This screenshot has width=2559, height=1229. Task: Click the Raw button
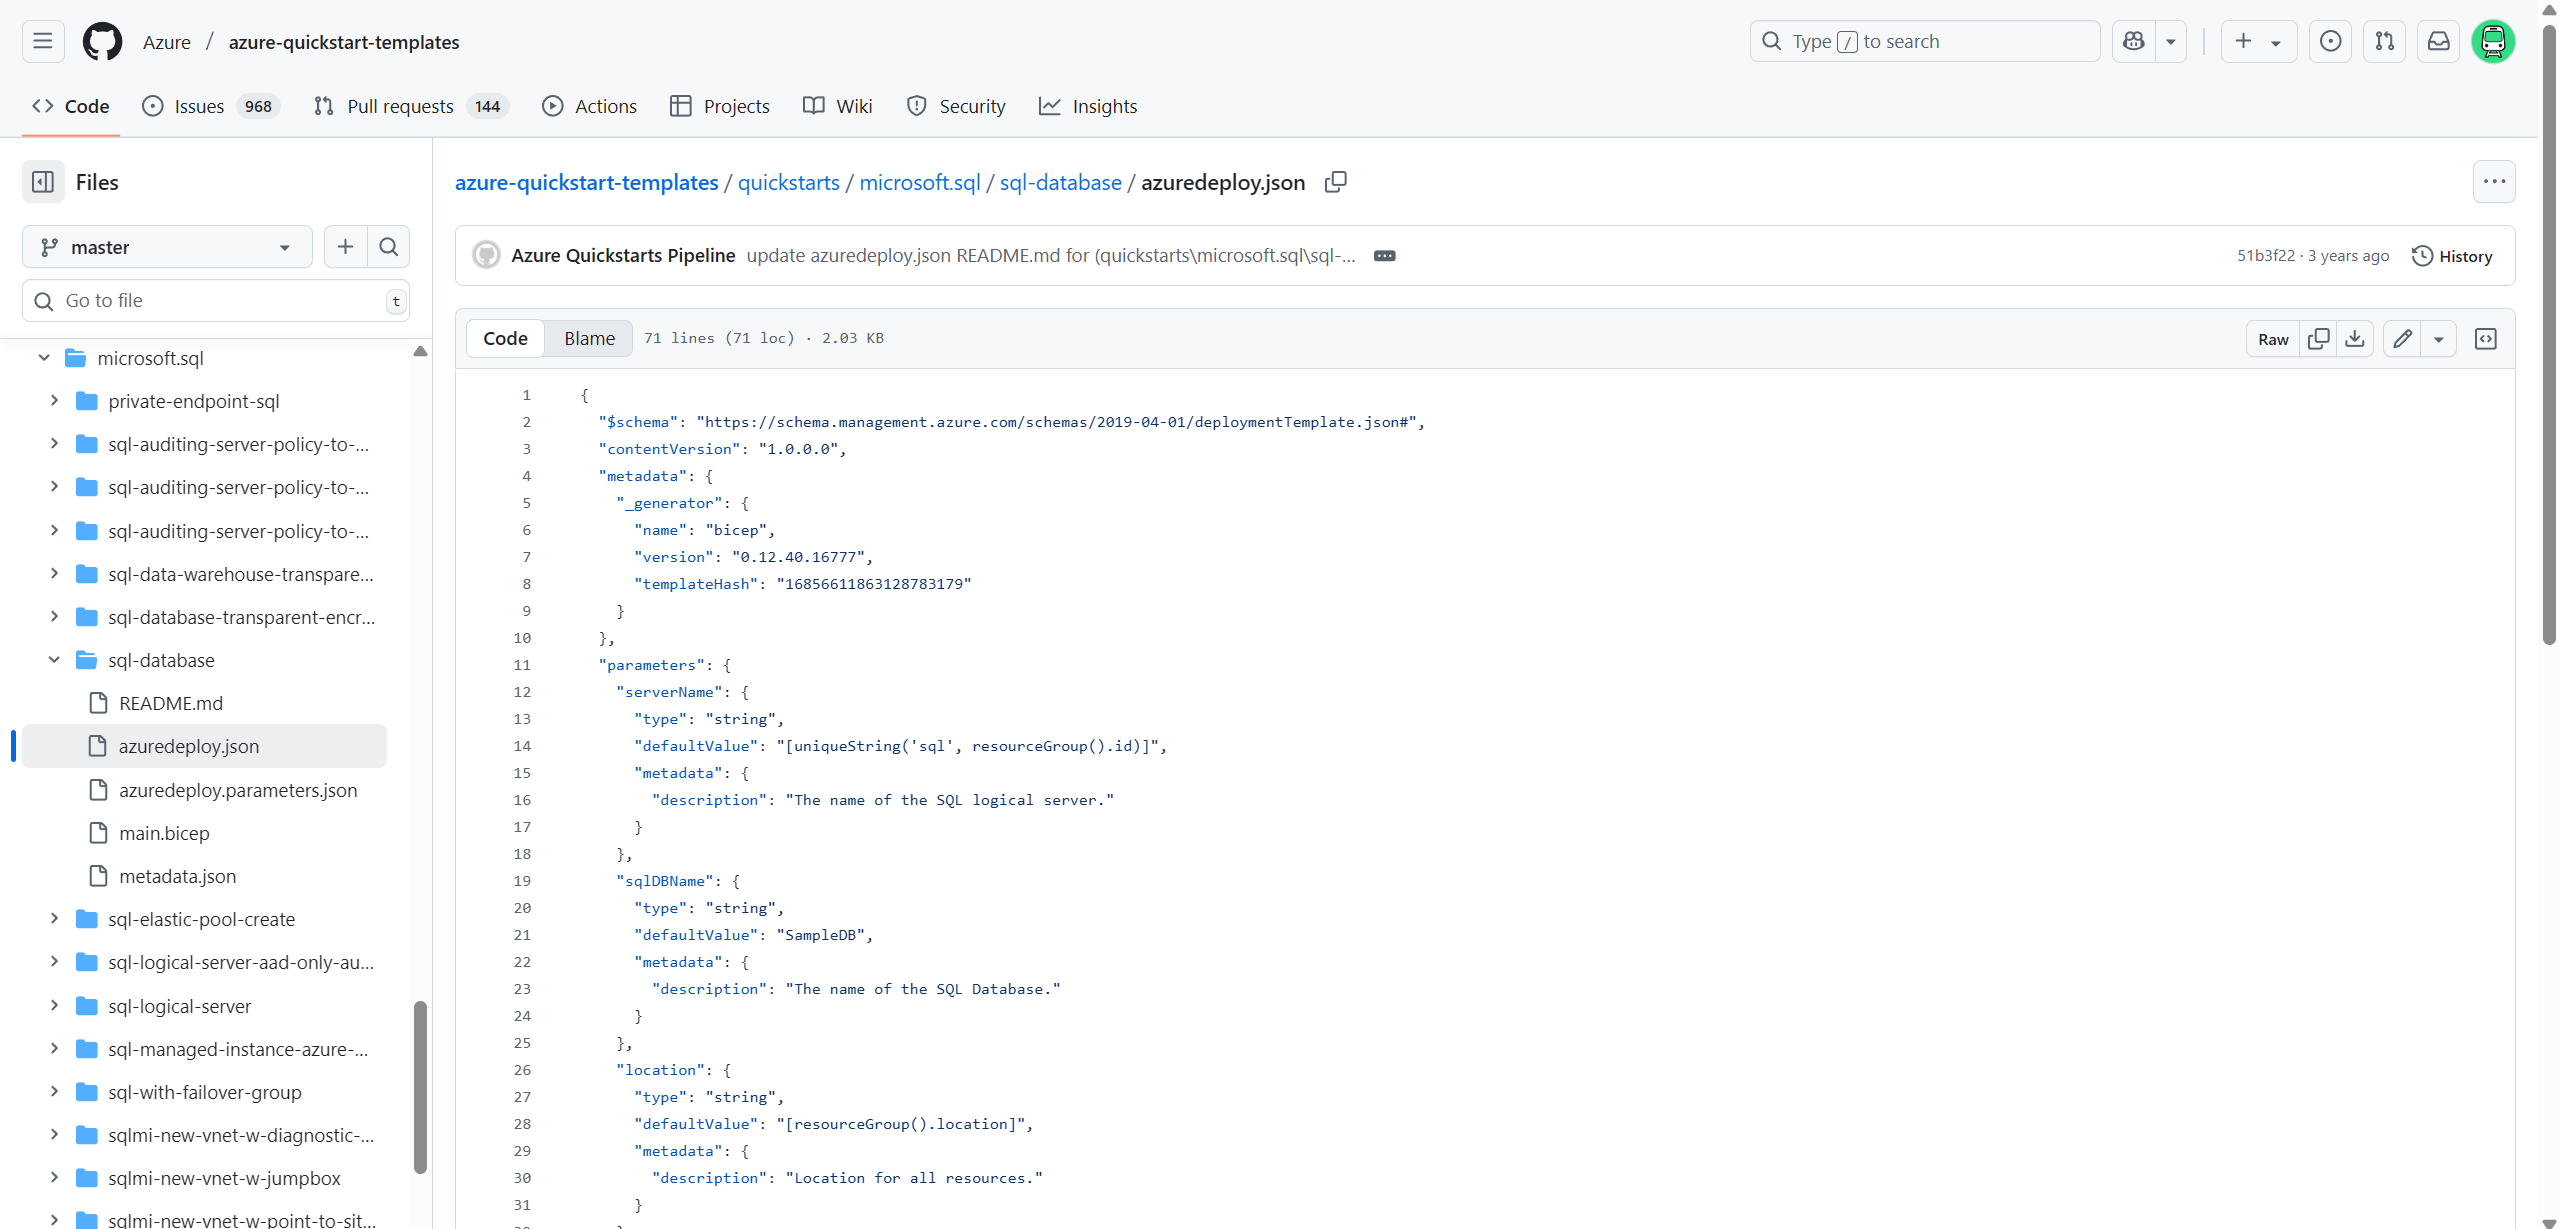[x=2273, y=339]
